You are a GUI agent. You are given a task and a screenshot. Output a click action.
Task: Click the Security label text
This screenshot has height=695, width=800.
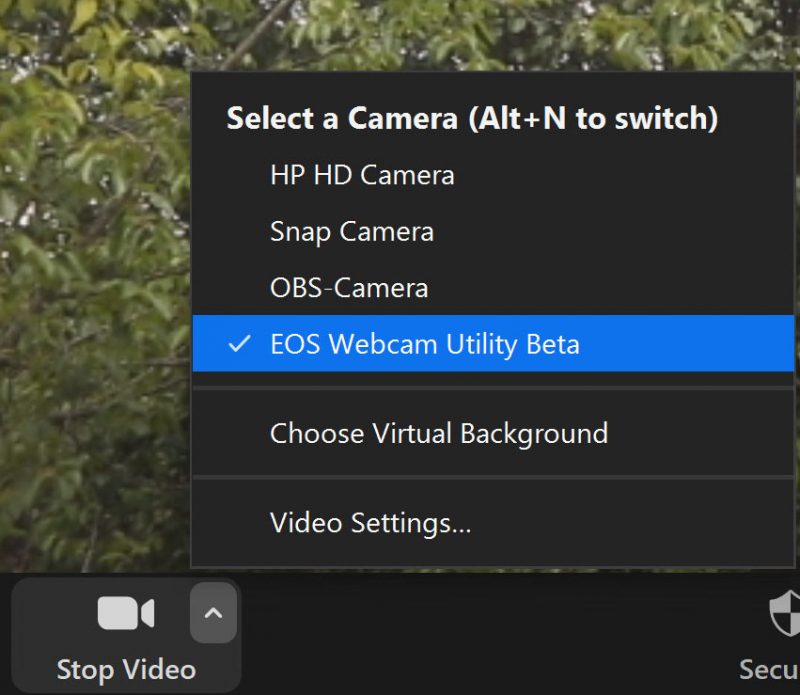(770, 668)
